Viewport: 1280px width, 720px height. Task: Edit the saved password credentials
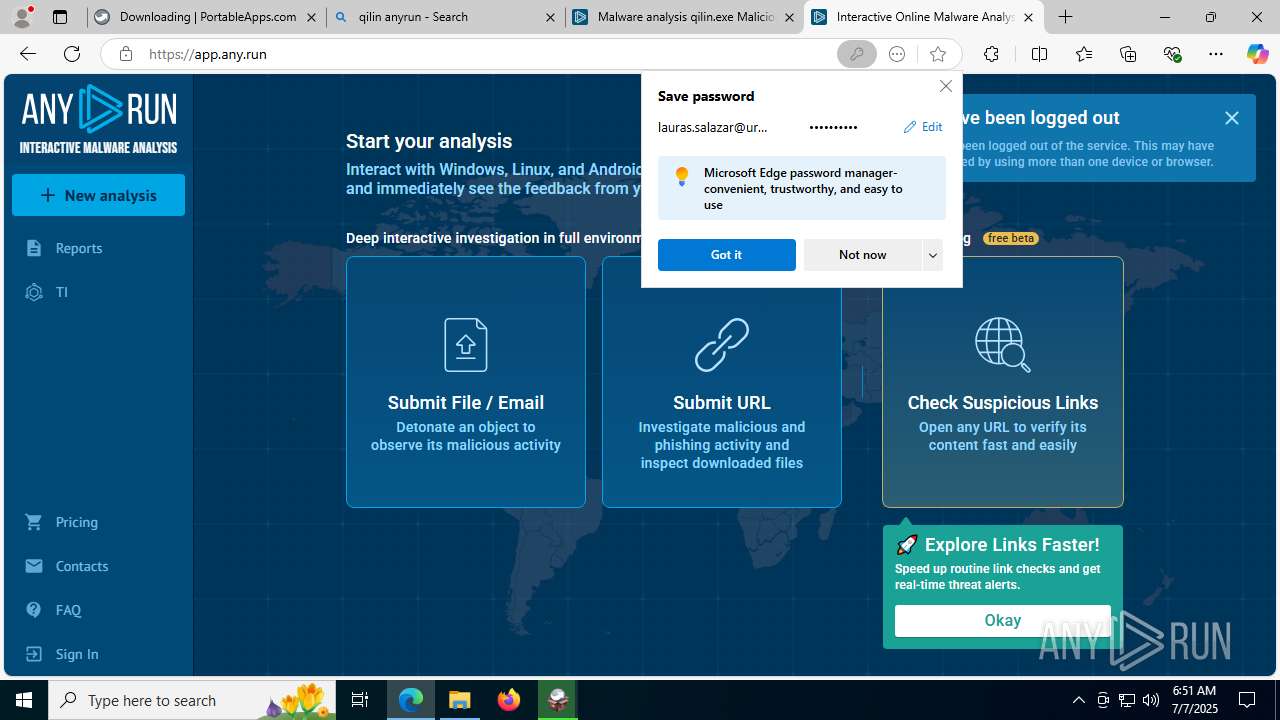coord(922,127)
